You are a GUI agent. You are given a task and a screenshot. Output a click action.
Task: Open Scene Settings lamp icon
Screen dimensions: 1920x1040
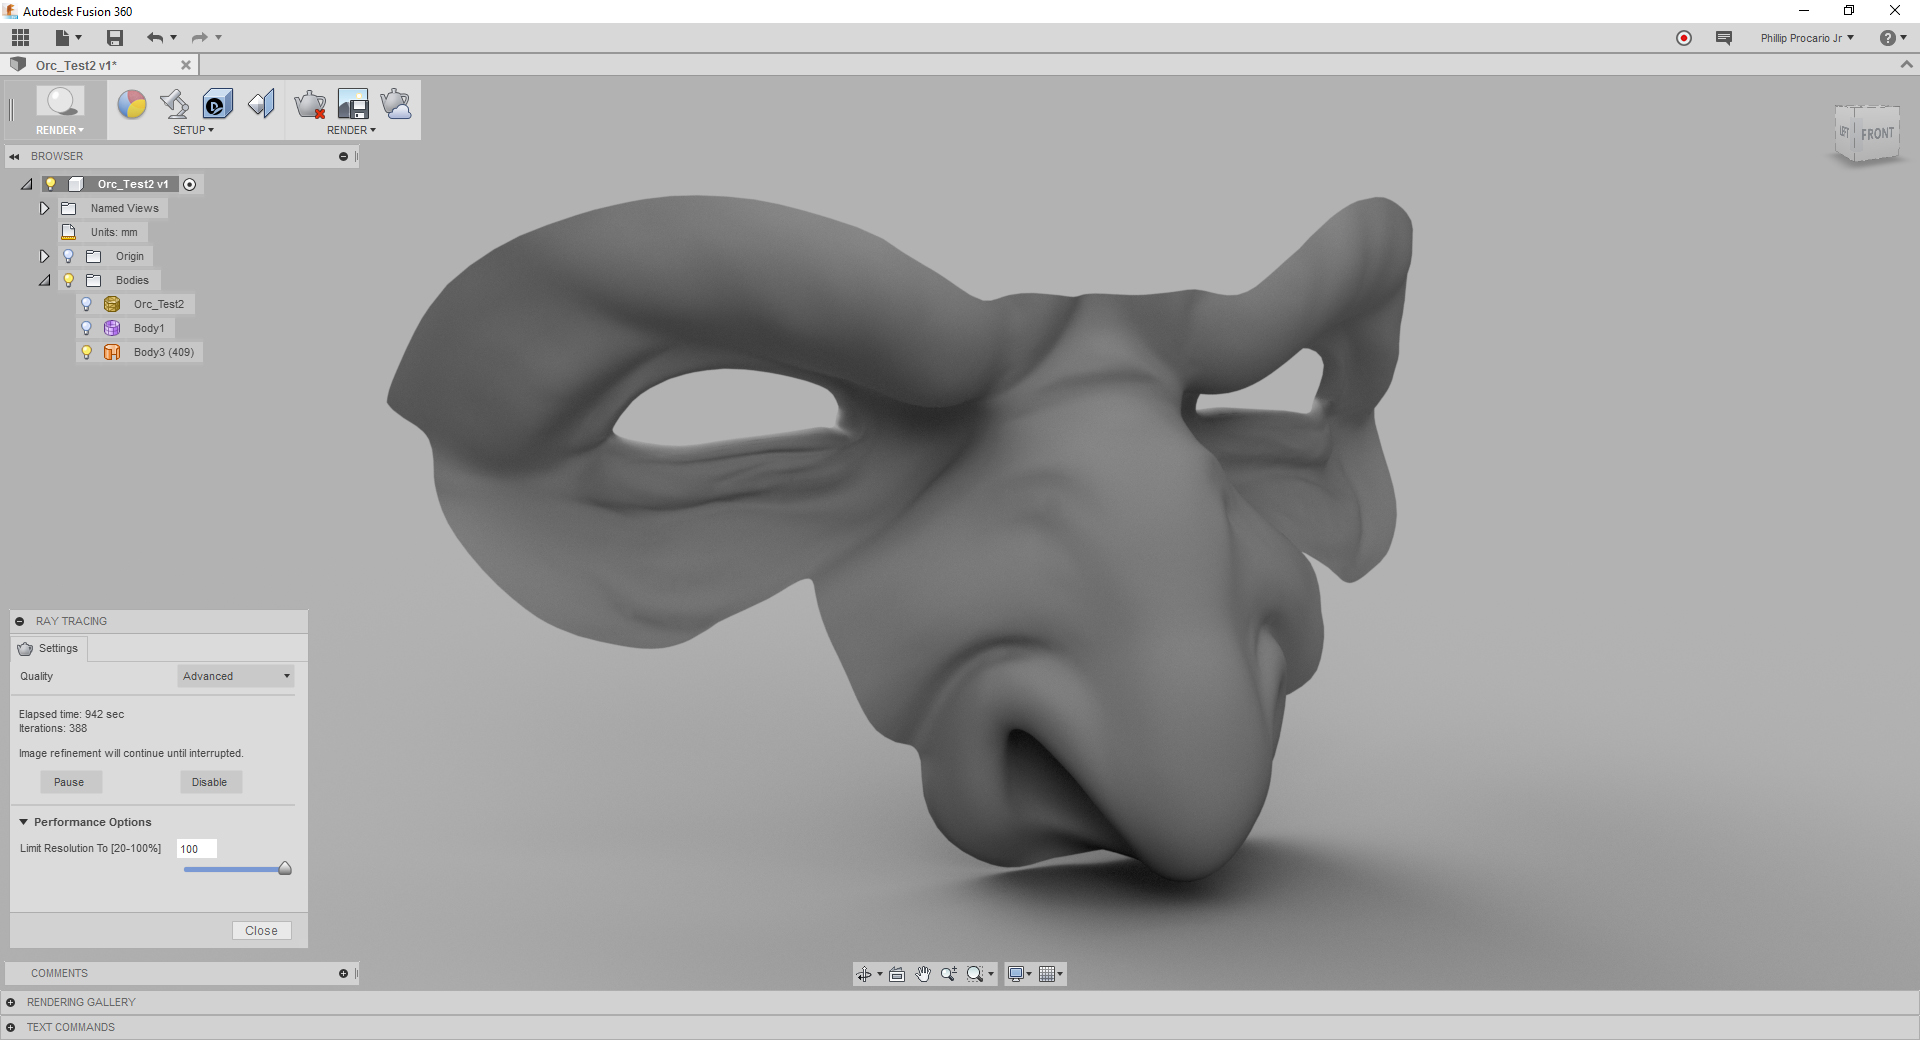[175, 104]
